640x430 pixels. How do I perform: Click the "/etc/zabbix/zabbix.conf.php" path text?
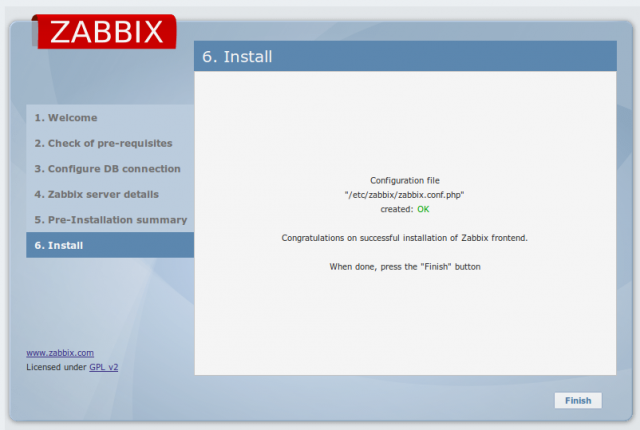[404, 195]
